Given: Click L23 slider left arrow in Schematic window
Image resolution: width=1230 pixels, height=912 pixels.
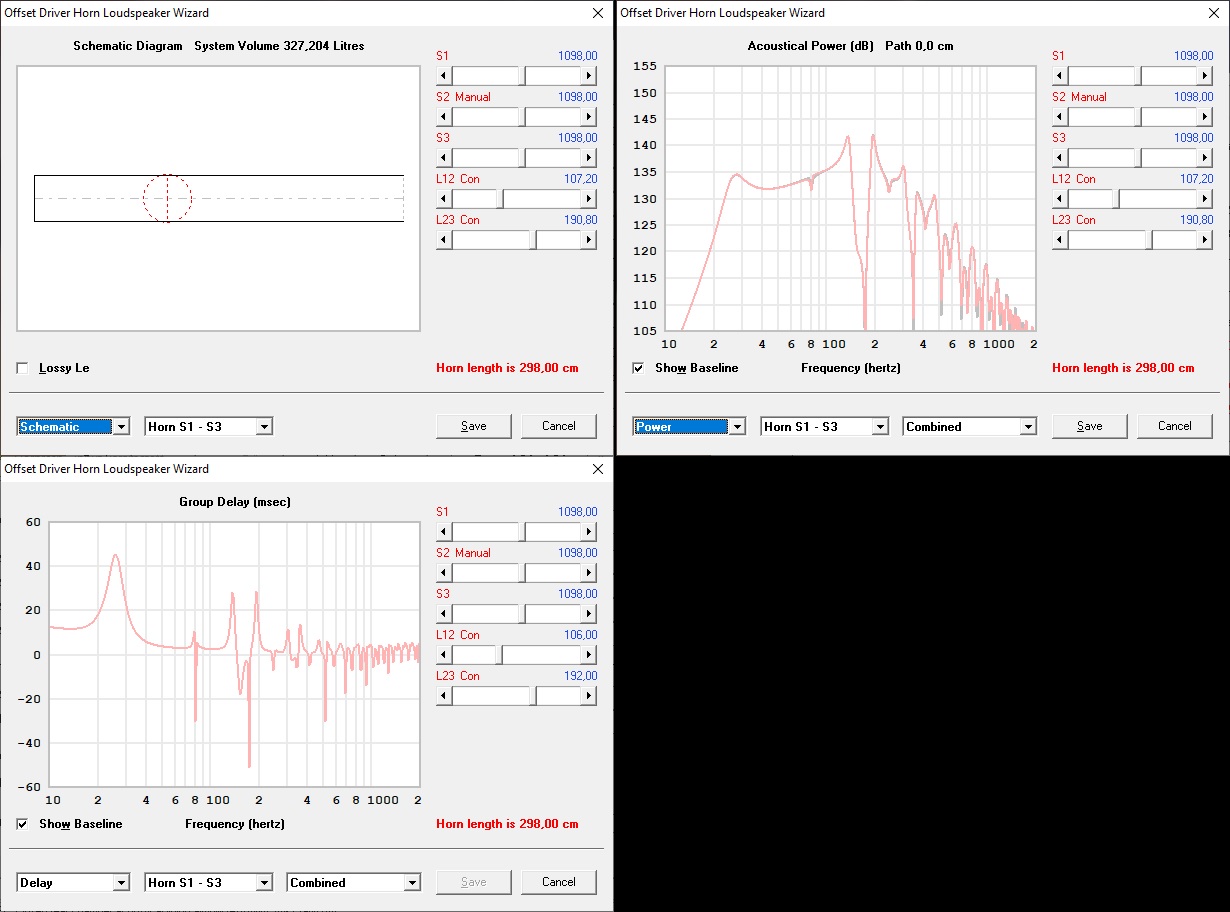Looking at the screenshot, I should 444,240.
